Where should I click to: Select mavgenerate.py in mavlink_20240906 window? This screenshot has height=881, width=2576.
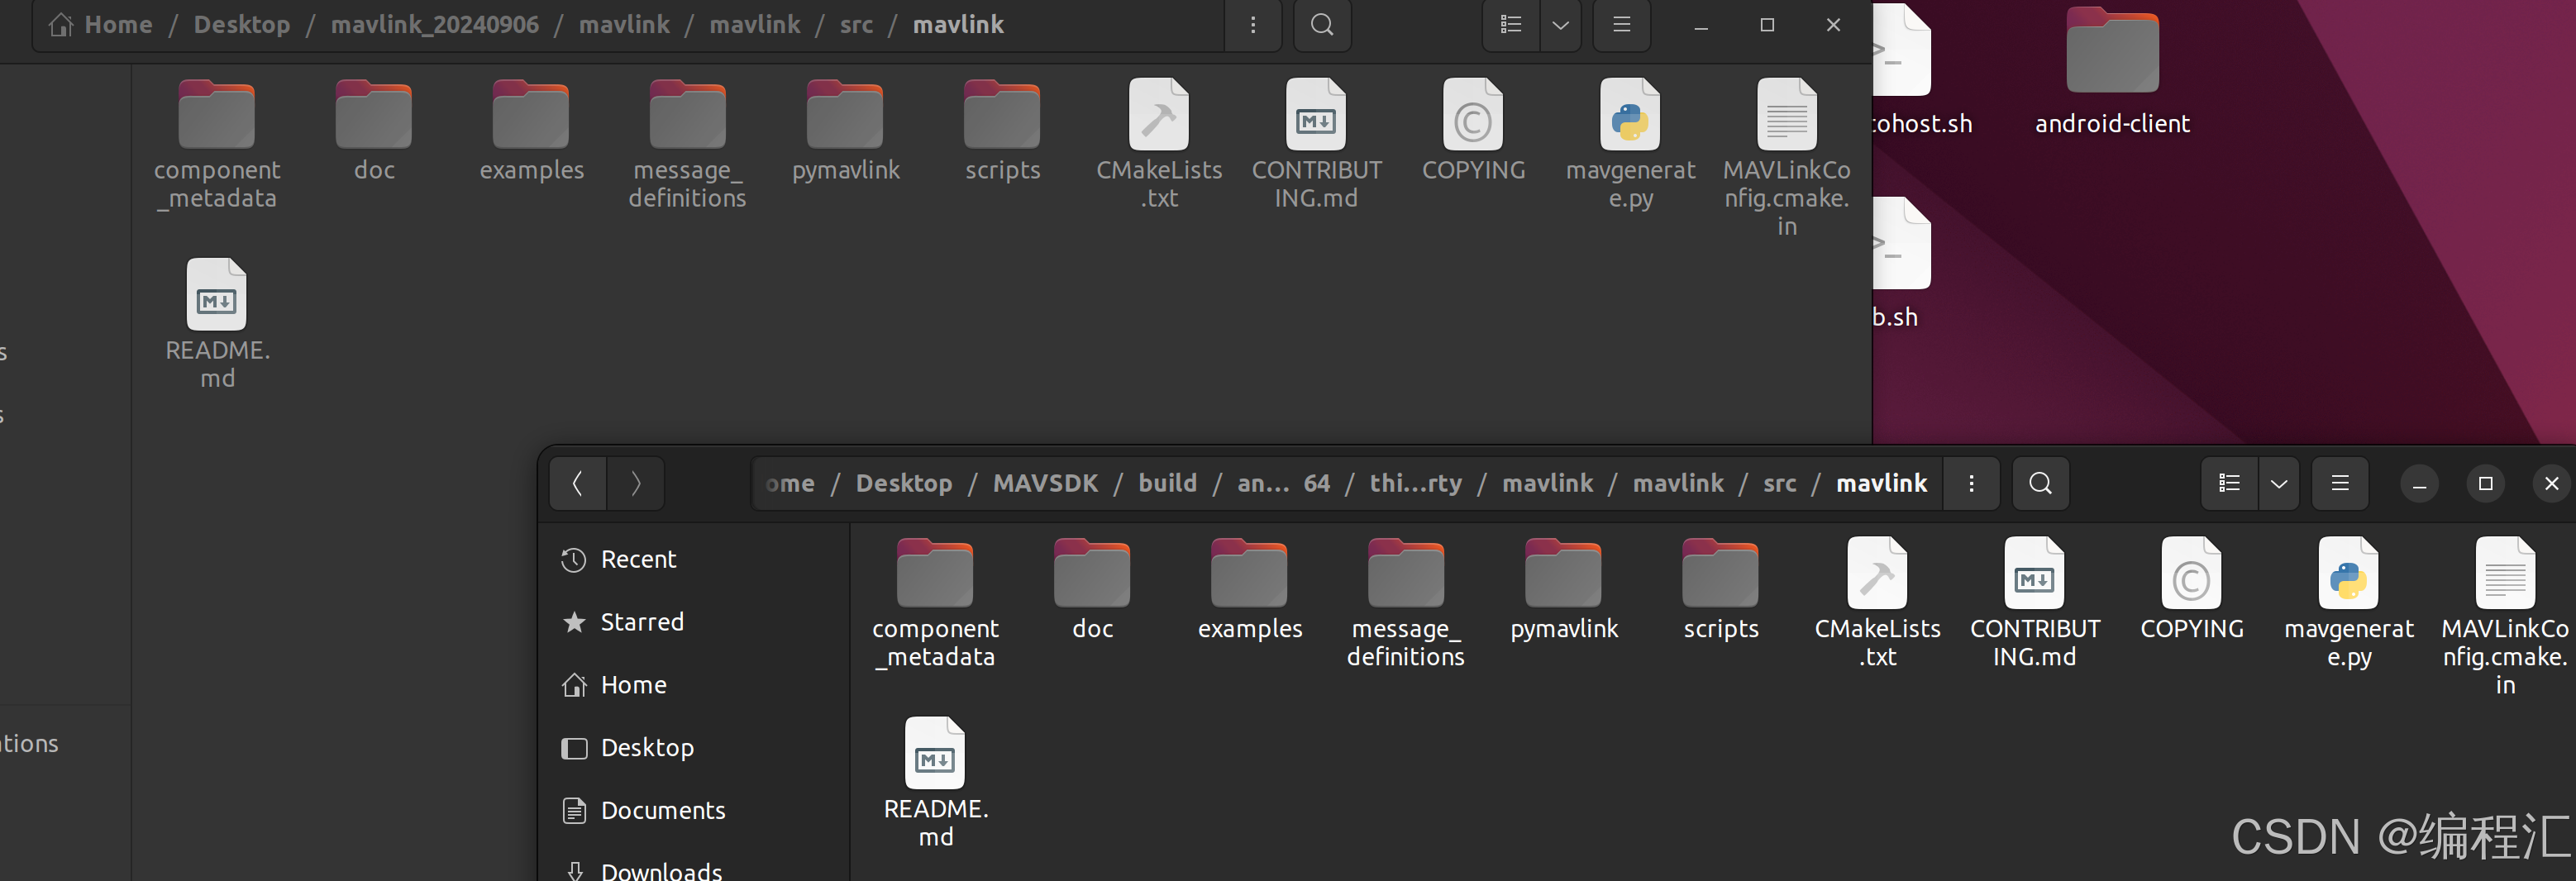point(1630,143)
